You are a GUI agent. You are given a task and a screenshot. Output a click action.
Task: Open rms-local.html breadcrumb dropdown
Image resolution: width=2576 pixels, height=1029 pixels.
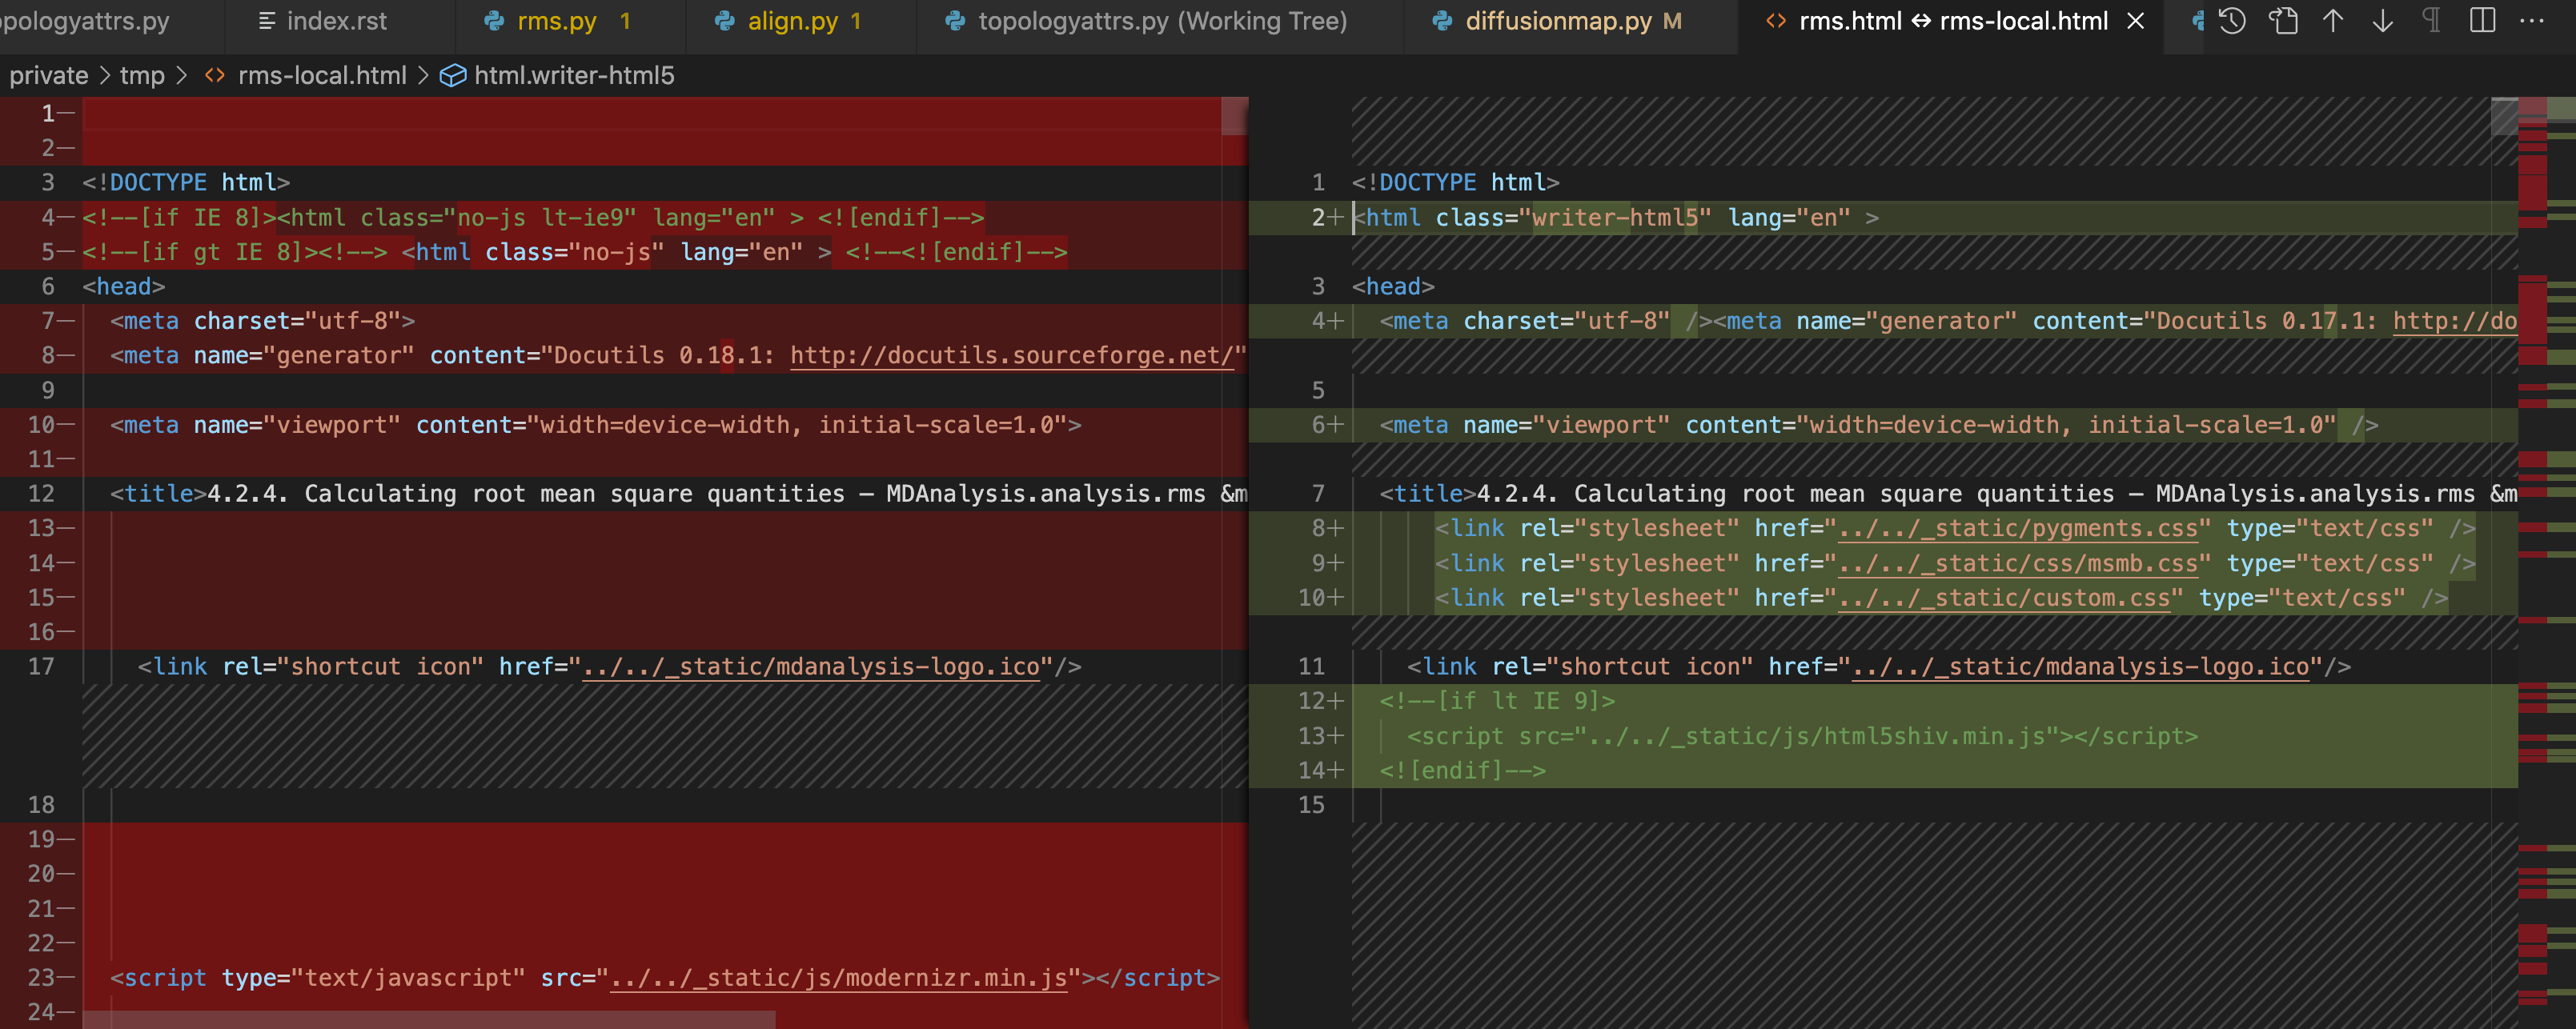tap(321, 76)
